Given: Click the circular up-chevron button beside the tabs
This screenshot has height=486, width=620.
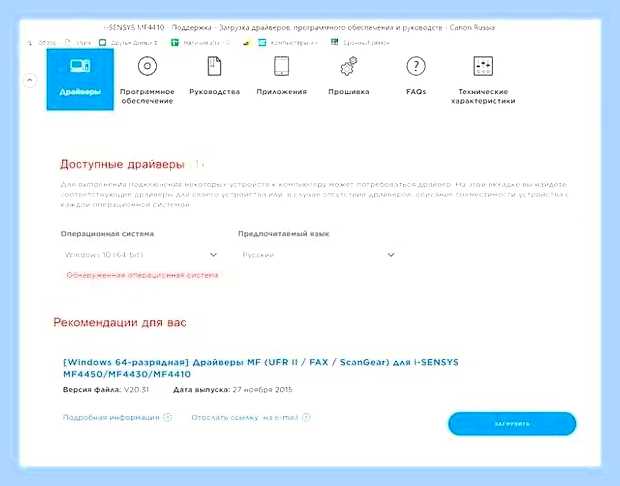Looking at the screenshot, I should pyautogui.click(x=30, y=81).
